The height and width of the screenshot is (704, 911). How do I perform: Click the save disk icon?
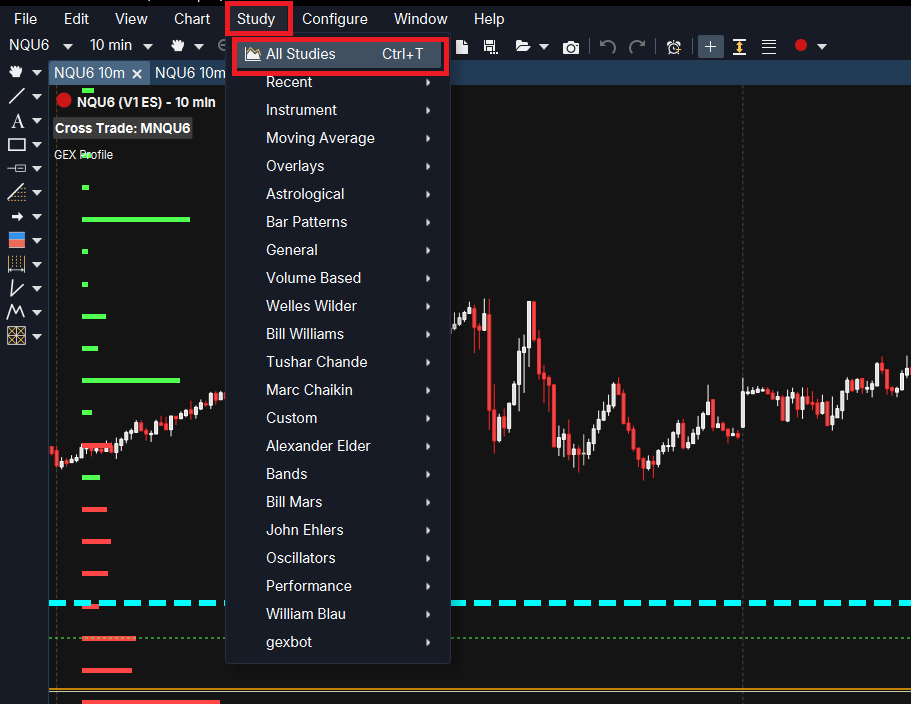[490, 47]
